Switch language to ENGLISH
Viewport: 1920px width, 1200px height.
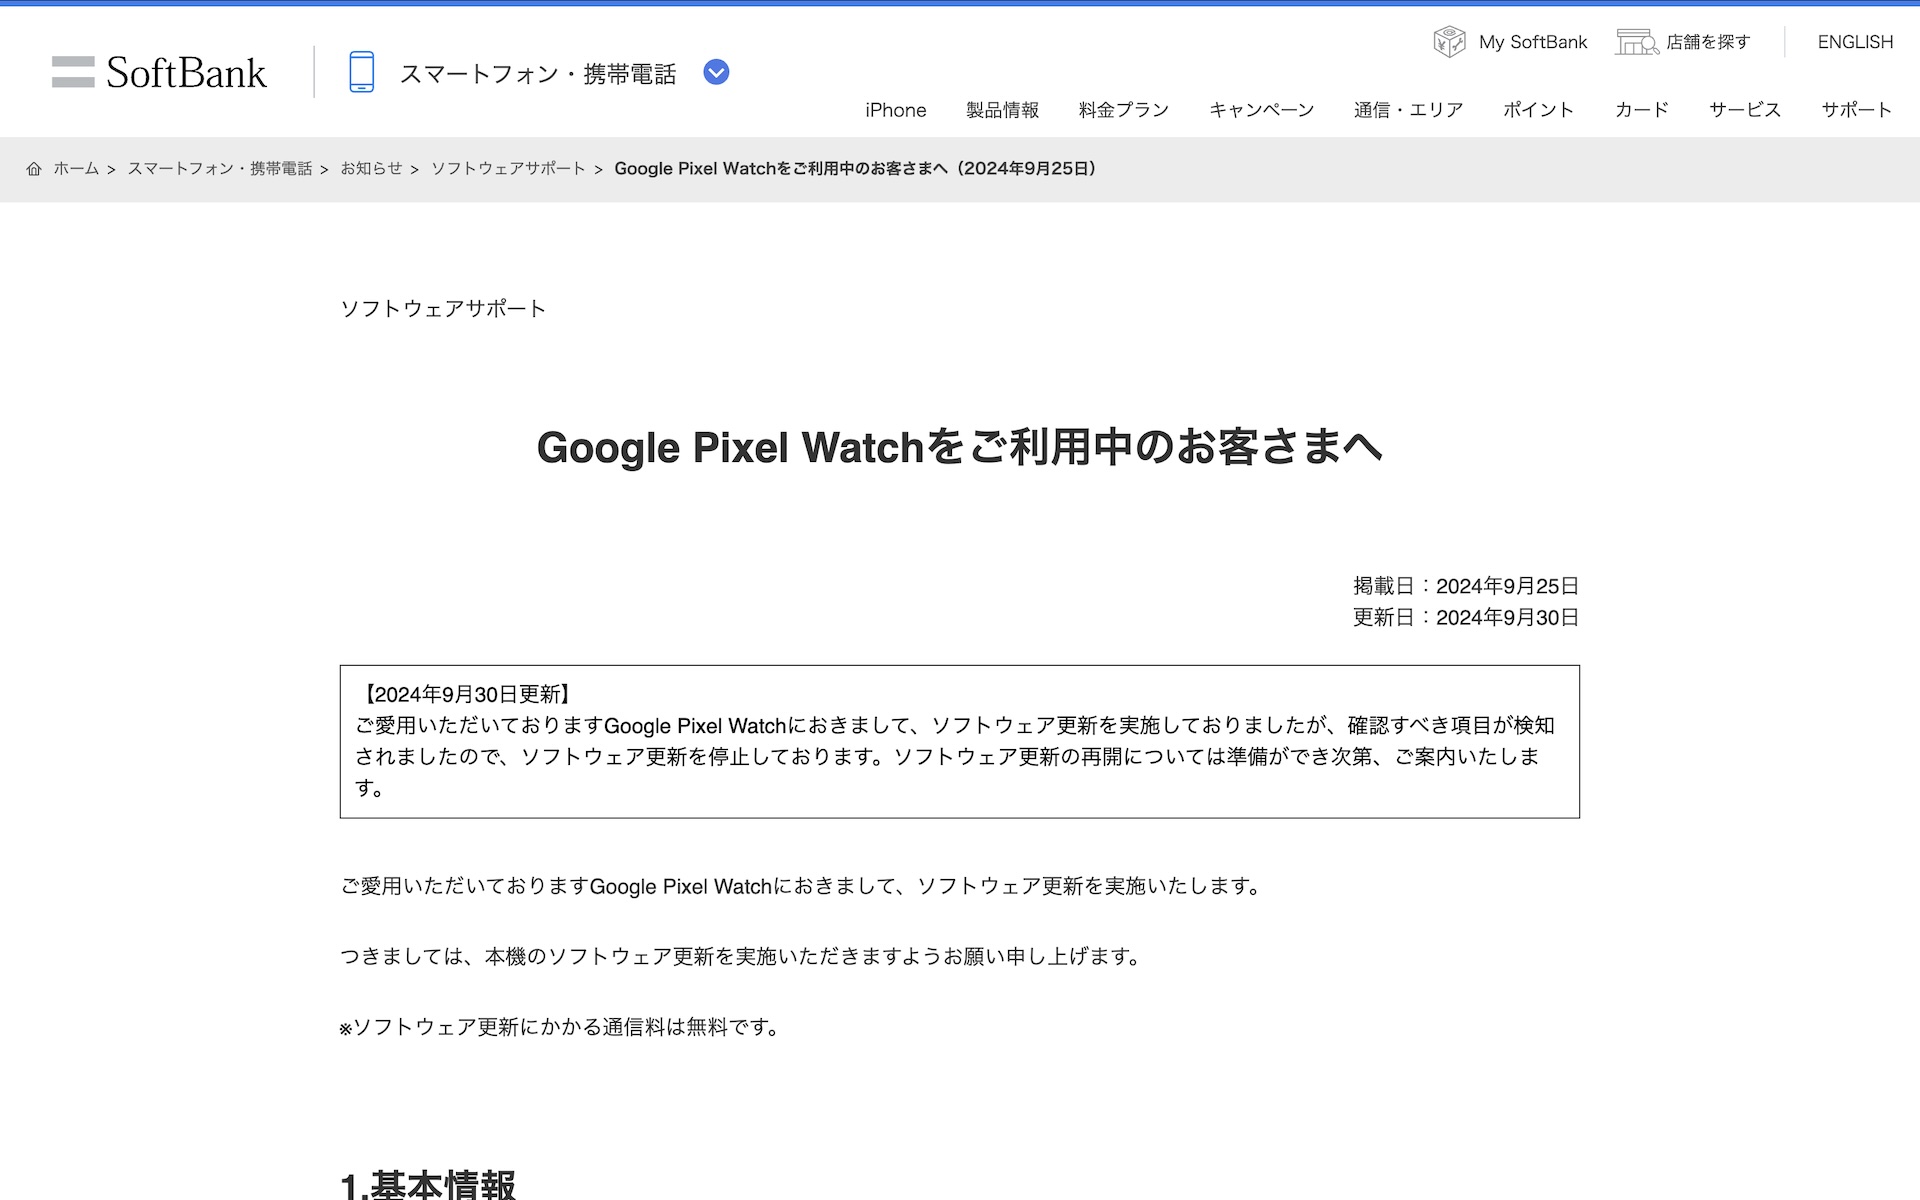pos(1855,42)
